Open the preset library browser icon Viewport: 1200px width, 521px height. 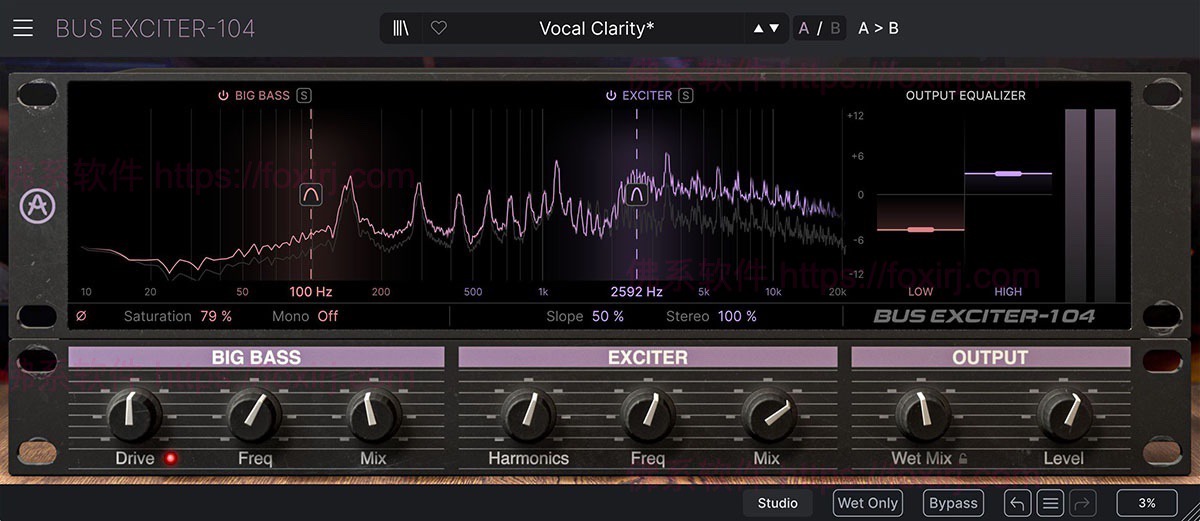pos(401,28)
